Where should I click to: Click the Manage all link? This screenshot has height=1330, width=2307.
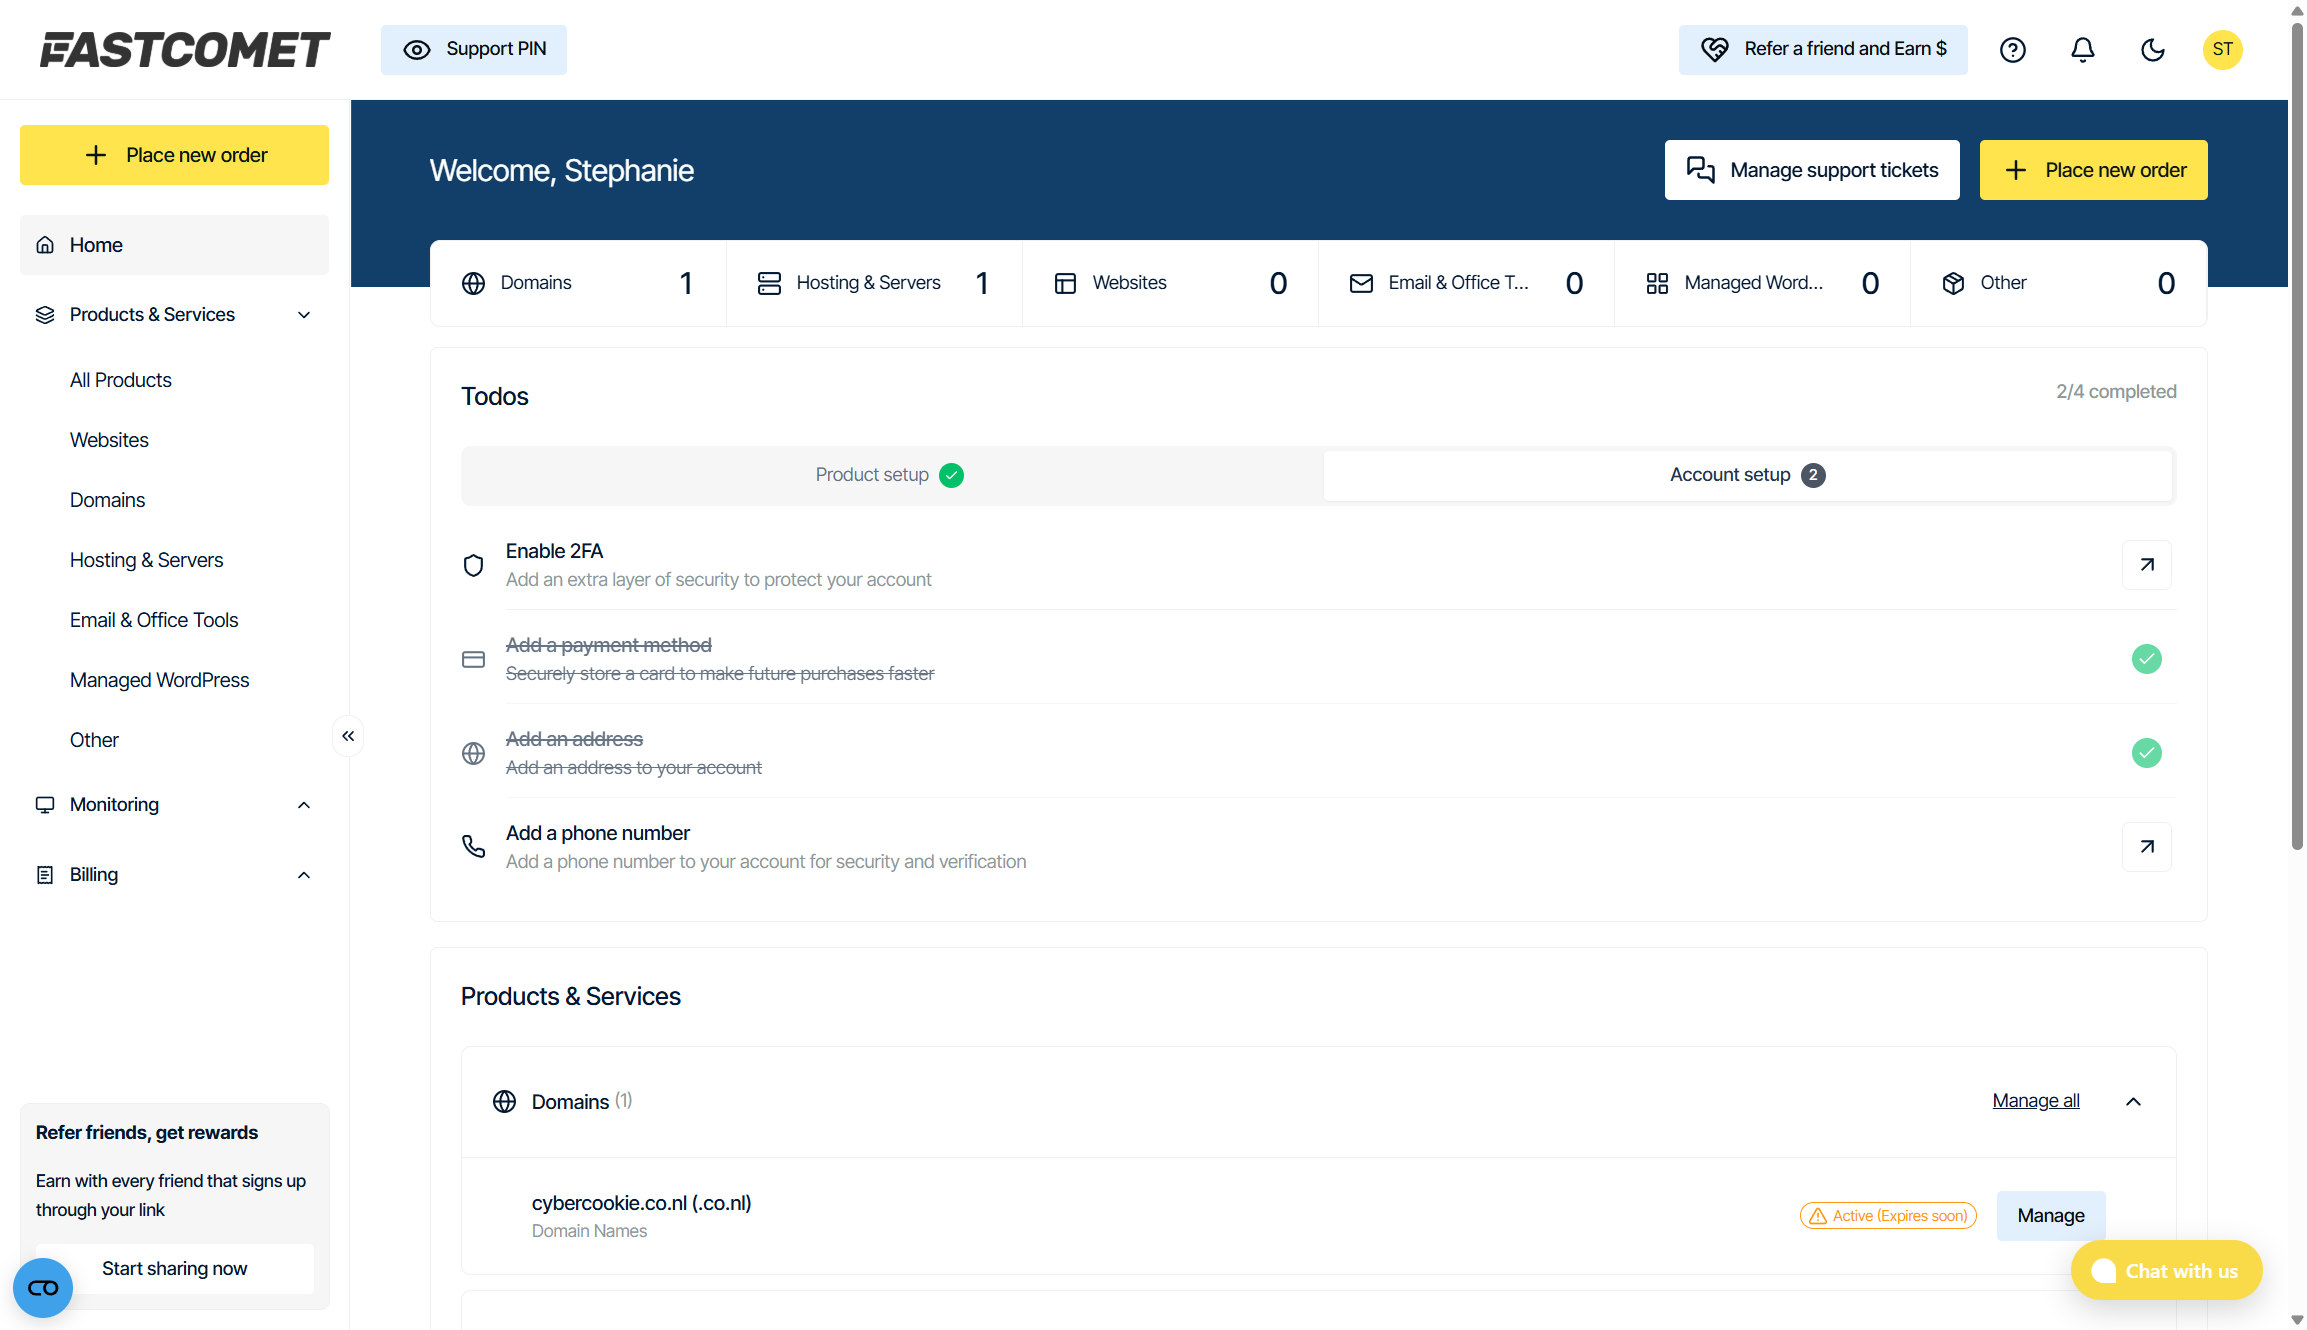[2035, 1101]
